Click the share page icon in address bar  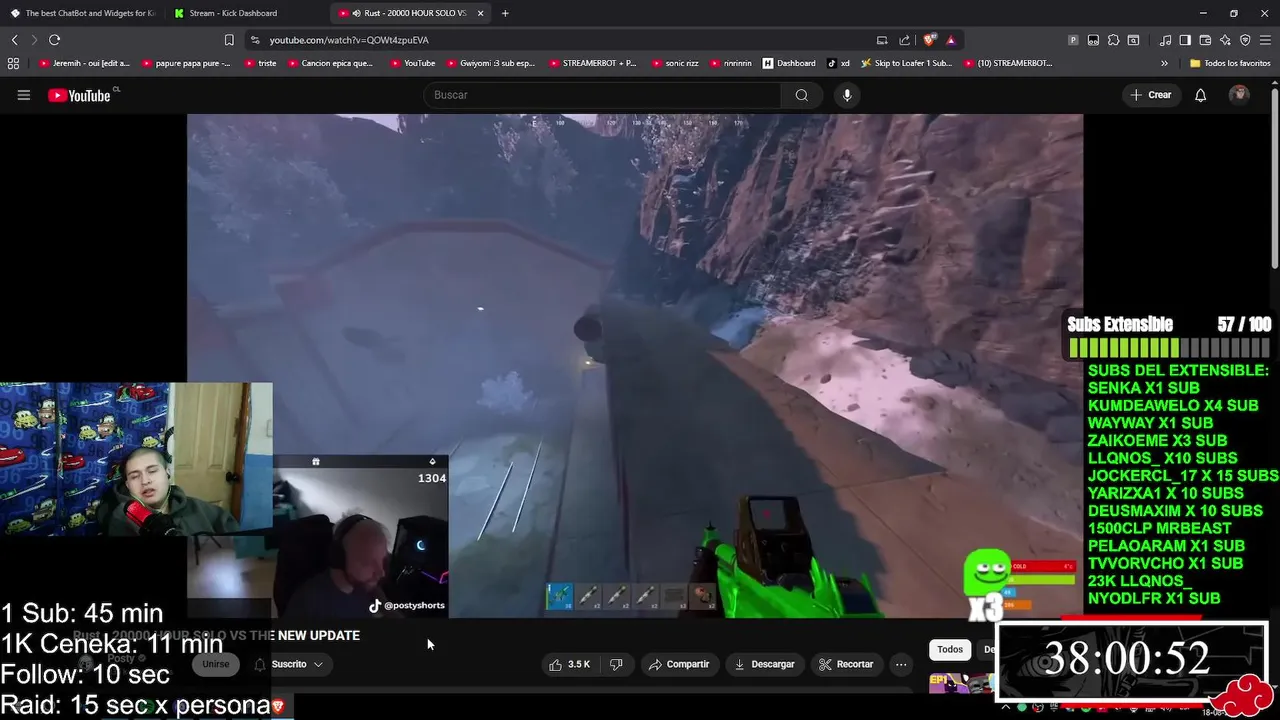pyautogui.click(x=904, y=40)
